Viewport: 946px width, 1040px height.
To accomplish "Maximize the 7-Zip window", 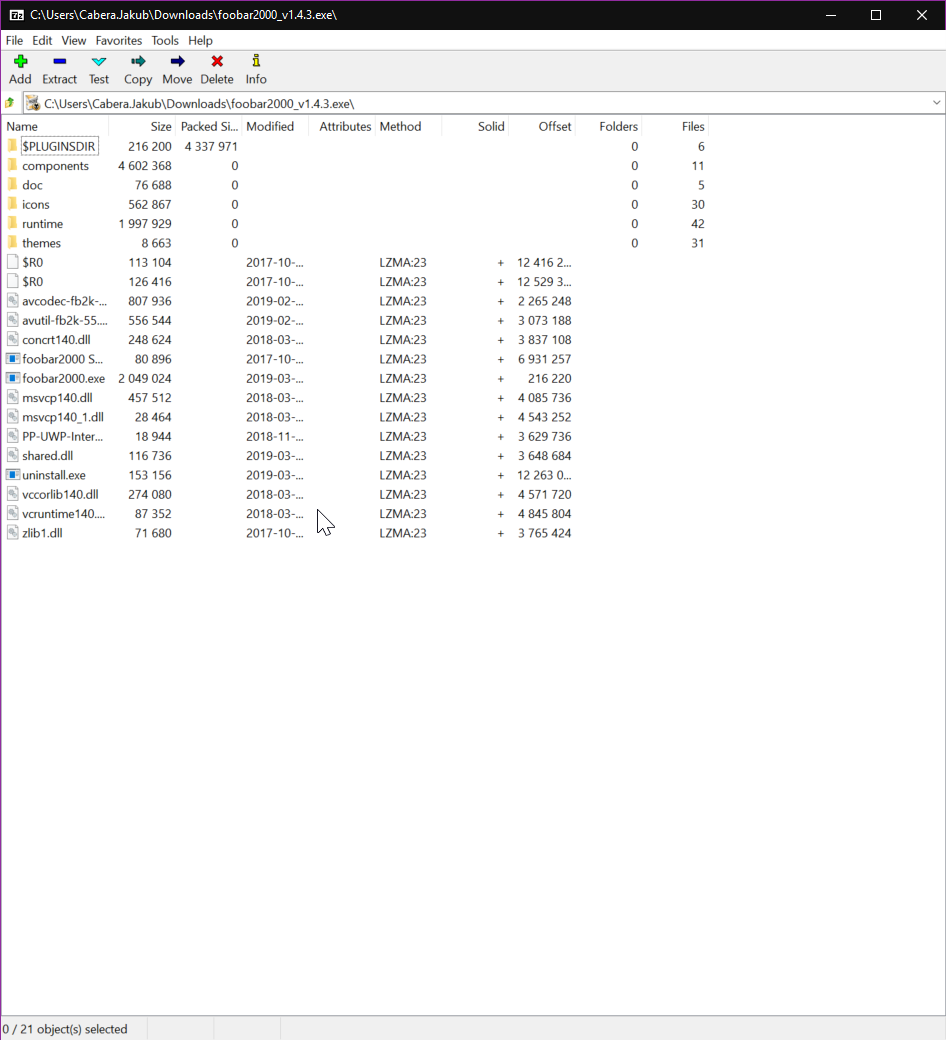I will point(876,15).
